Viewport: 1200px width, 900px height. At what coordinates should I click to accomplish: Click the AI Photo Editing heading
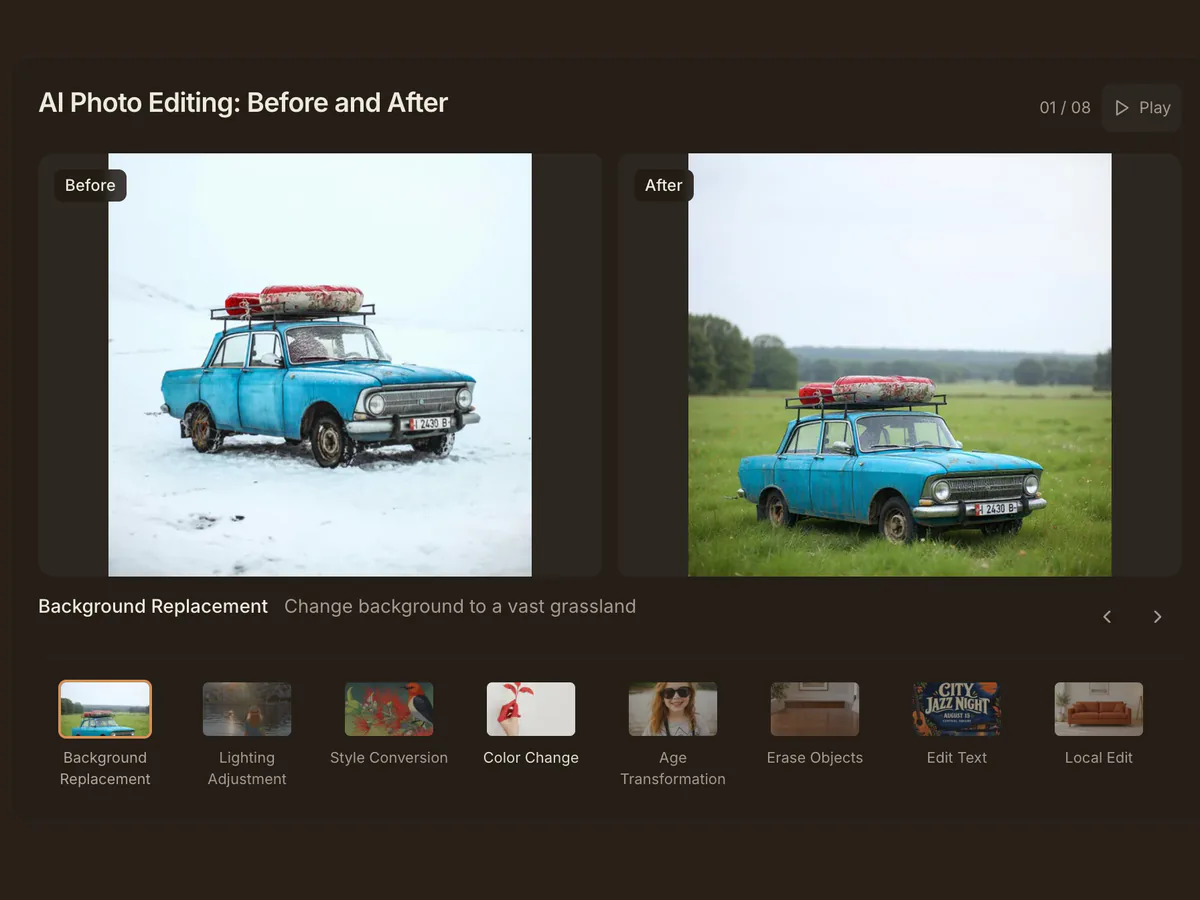coord(243,103)
